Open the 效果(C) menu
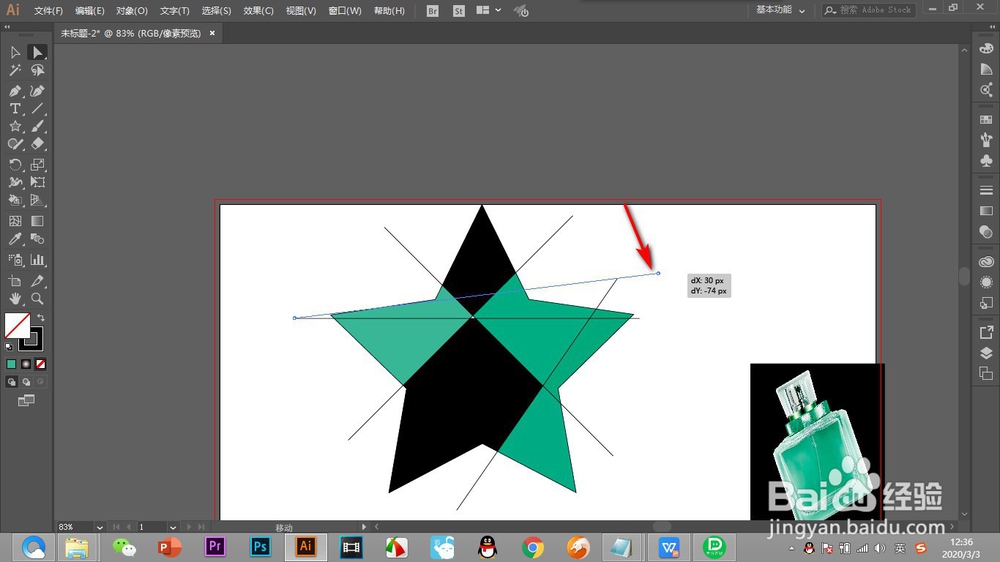Viewport: 1000px width, 562px height. tap(258, 11)
